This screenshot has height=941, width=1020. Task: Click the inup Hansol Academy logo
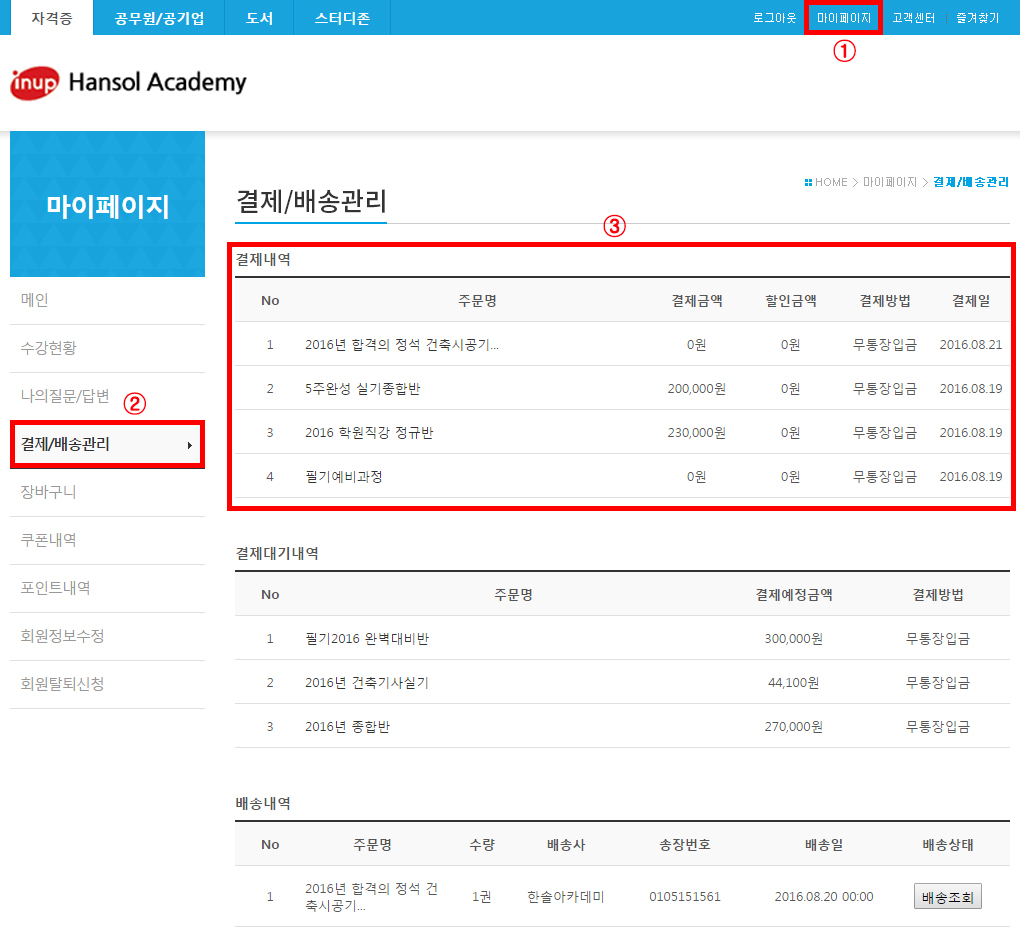tap(128, 83)
